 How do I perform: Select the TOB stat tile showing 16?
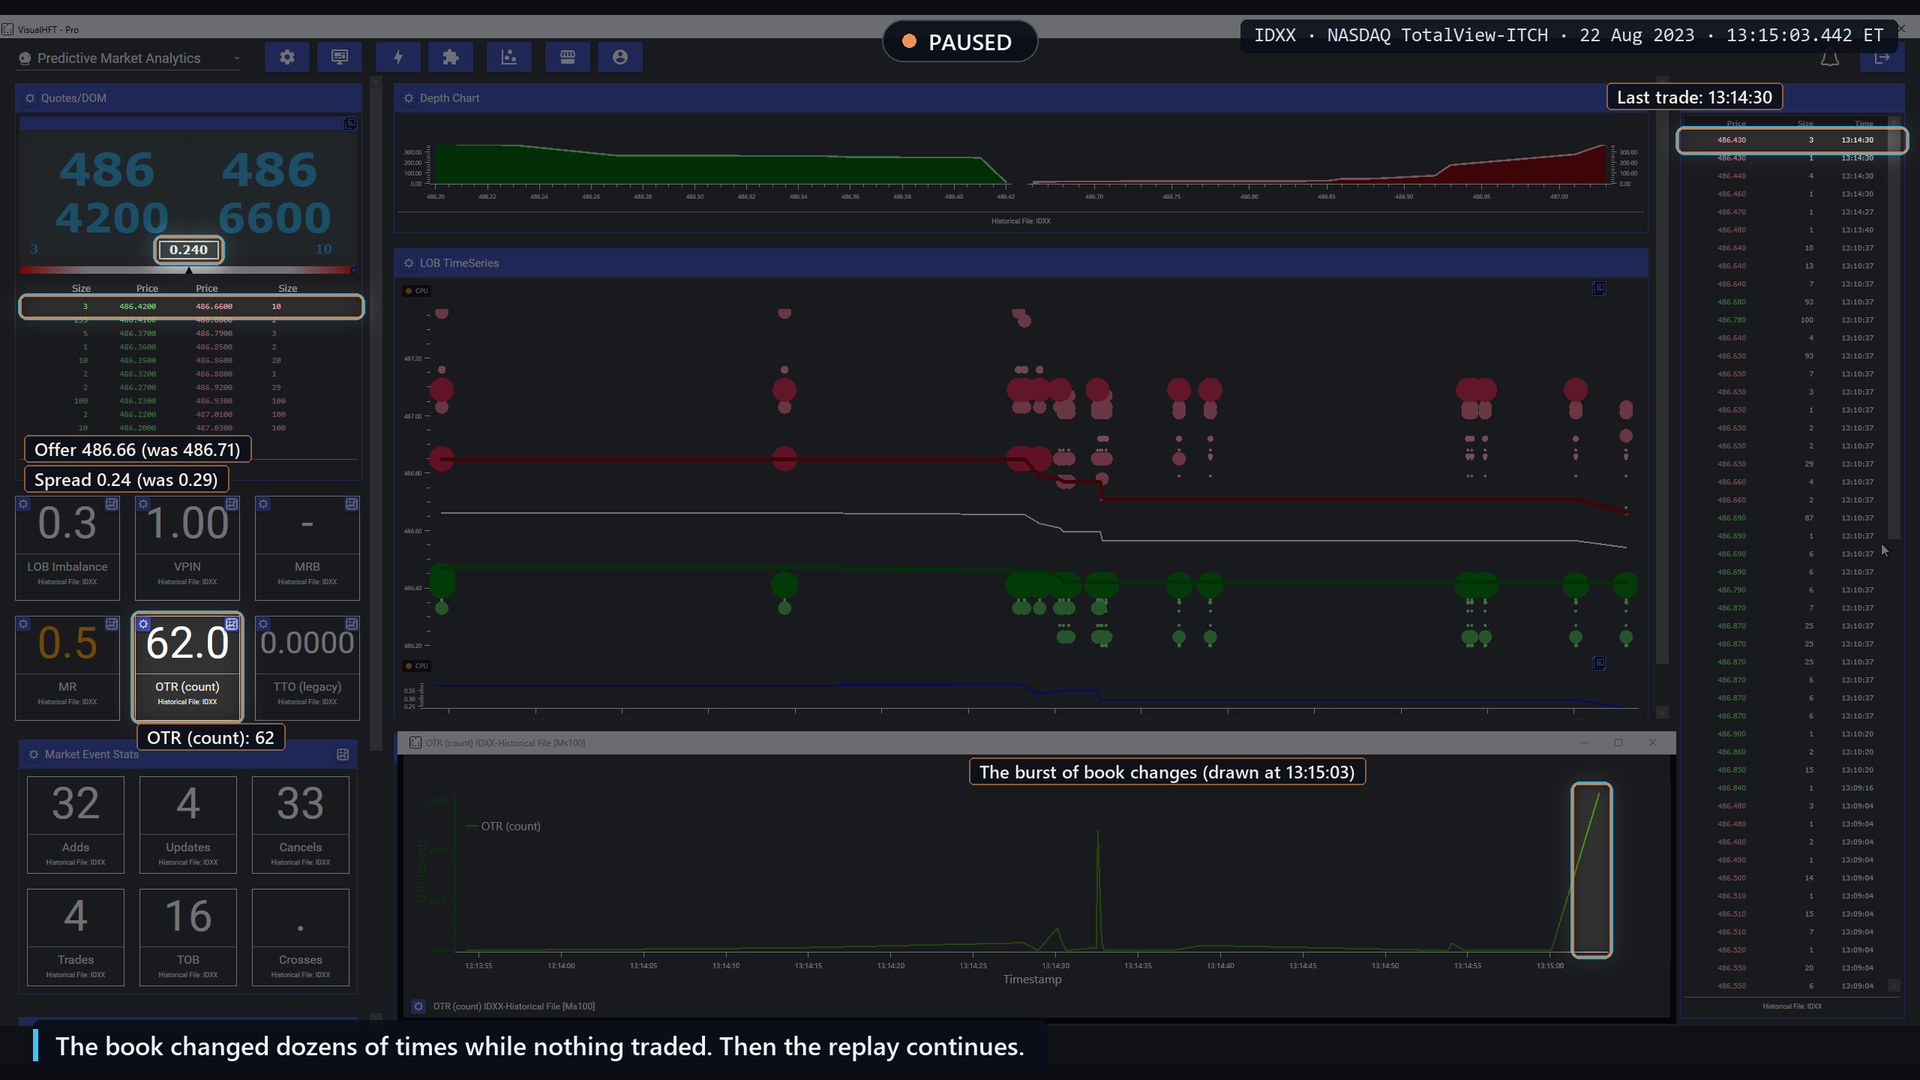(188, 938)
